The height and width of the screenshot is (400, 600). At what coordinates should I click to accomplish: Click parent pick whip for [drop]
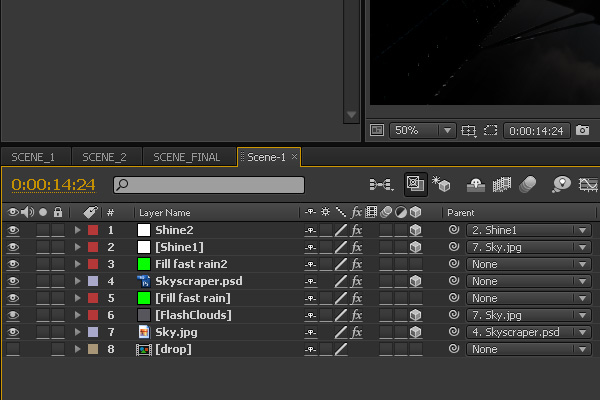pyautogui.click(x=453, y=349)
